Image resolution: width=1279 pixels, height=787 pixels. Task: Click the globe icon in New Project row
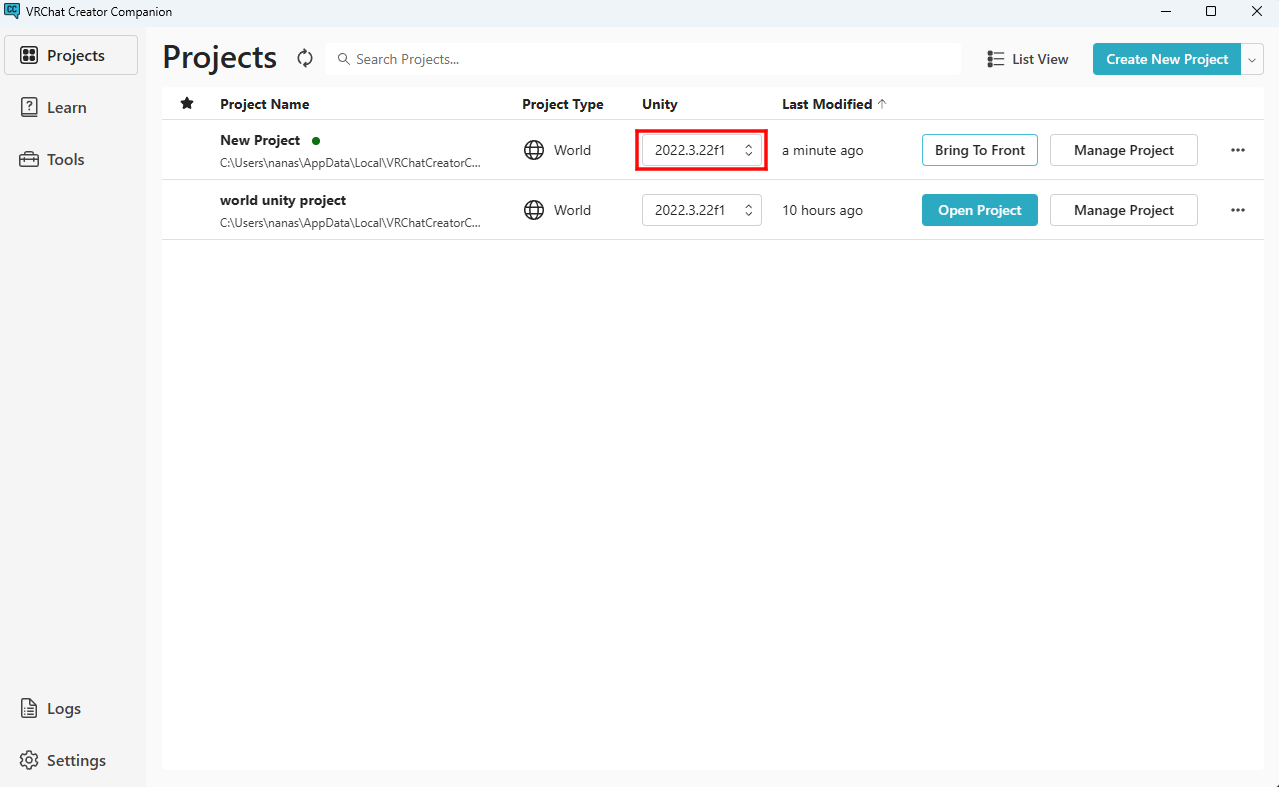coord(534,150)
